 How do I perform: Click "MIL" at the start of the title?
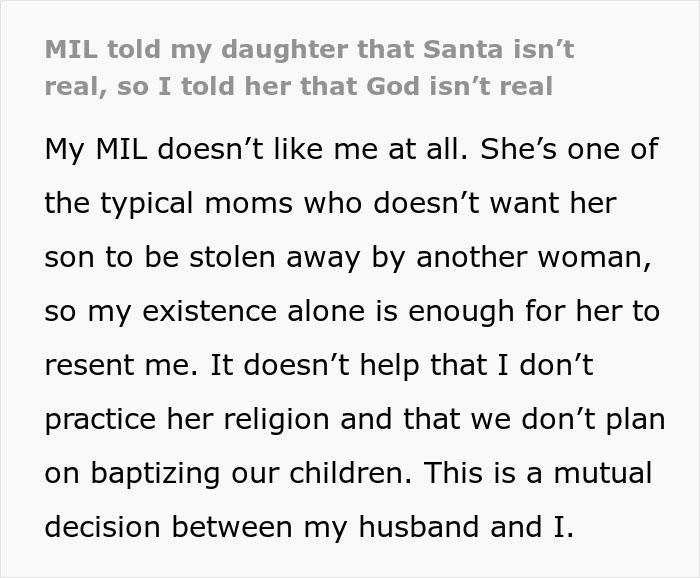pos(70,50)
